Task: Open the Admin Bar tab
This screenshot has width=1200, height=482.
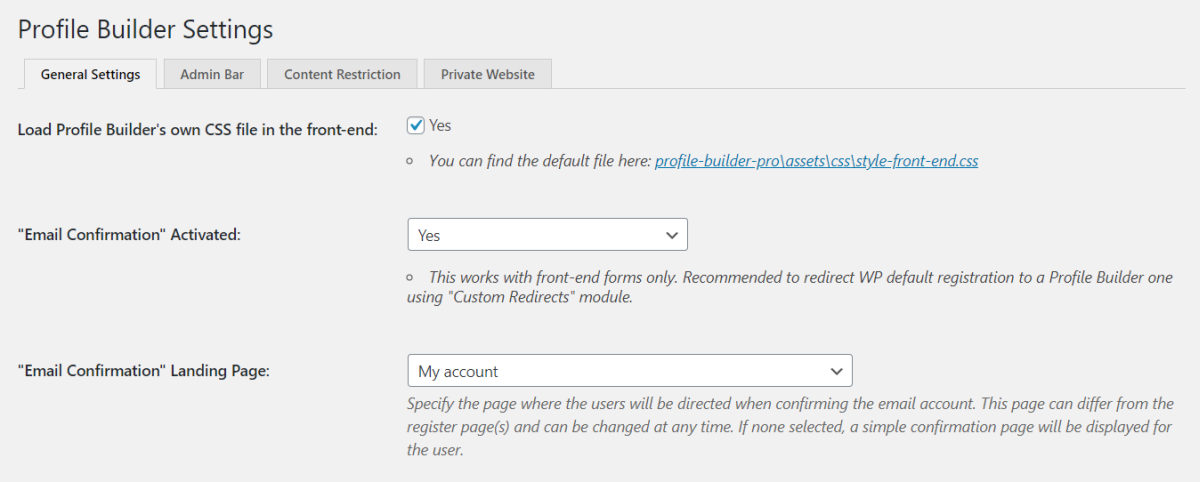Action: click(213, 74)
